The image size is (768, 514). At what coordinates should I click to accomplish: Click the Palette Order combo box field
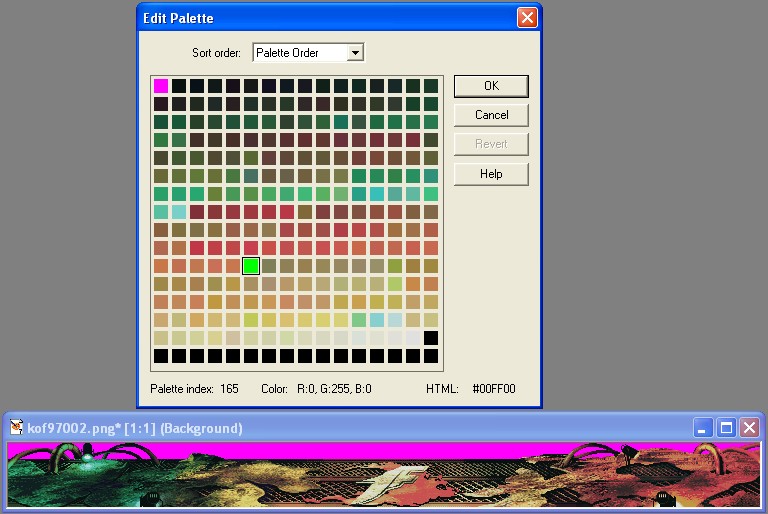point(308,52)
